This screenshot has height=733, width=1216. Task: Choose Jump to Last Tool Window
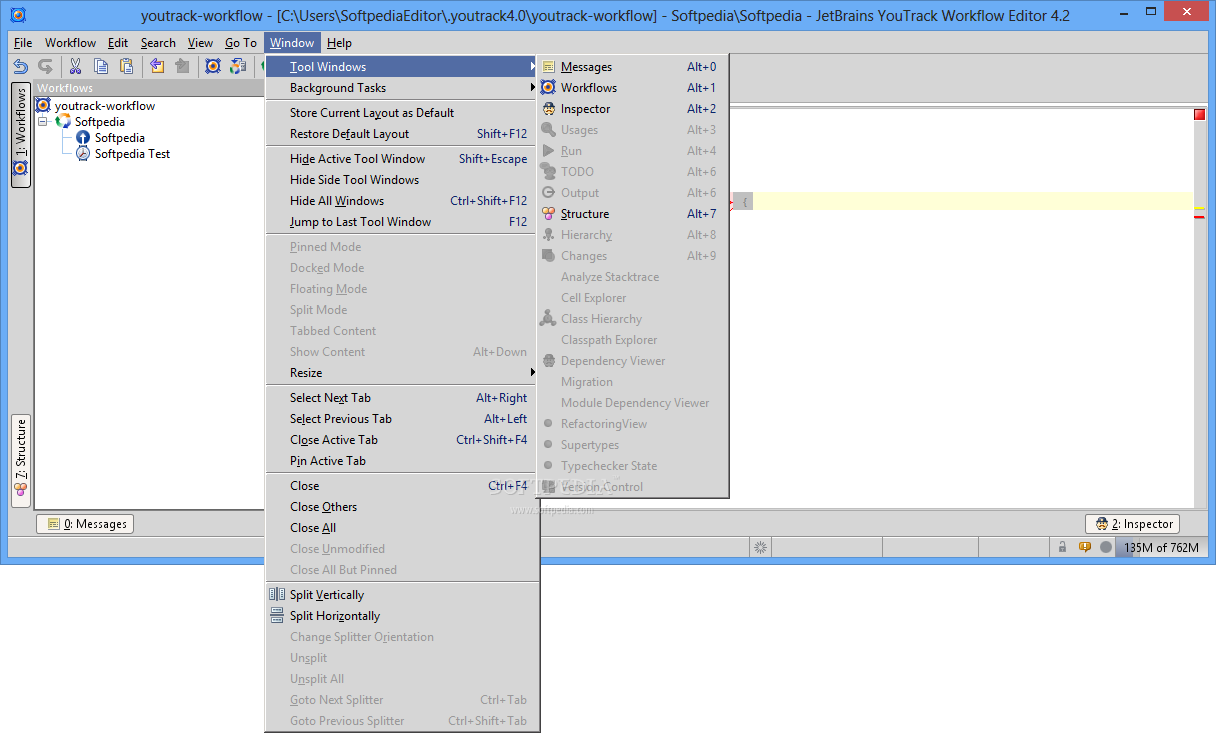tap(402, 222)
